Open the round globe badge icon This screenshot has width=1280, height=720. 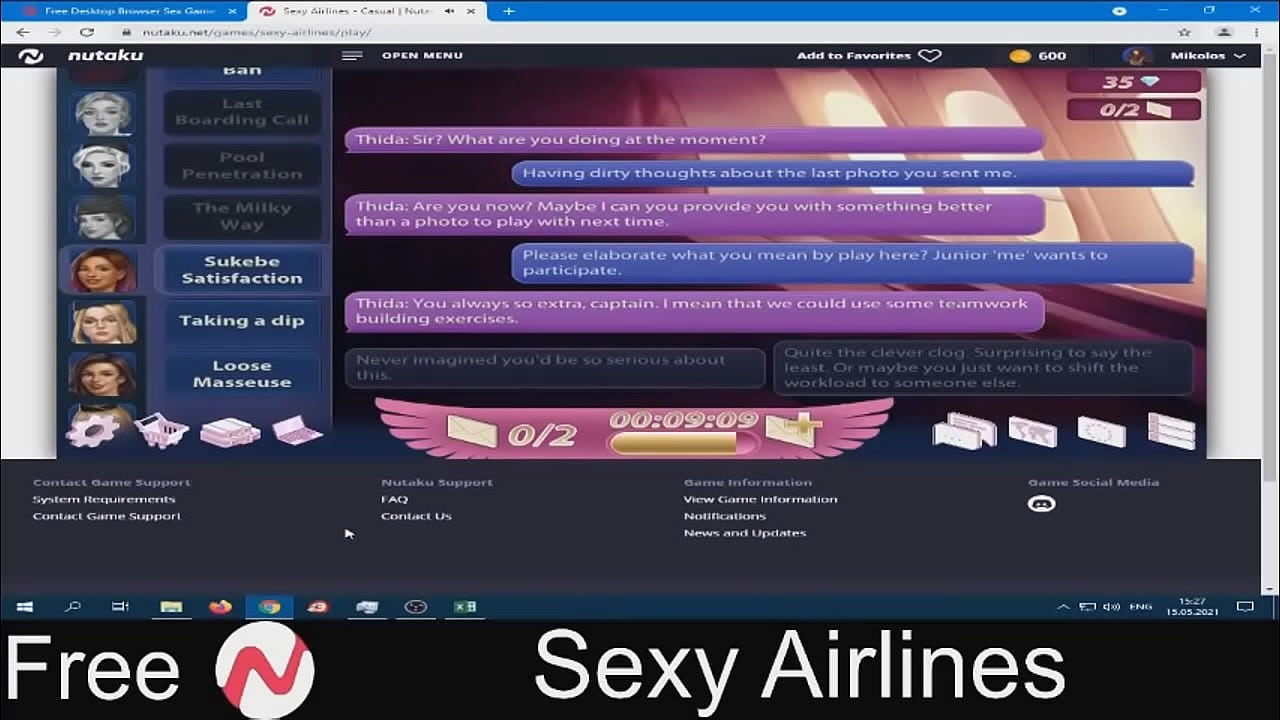click(x=1102, y=431)
